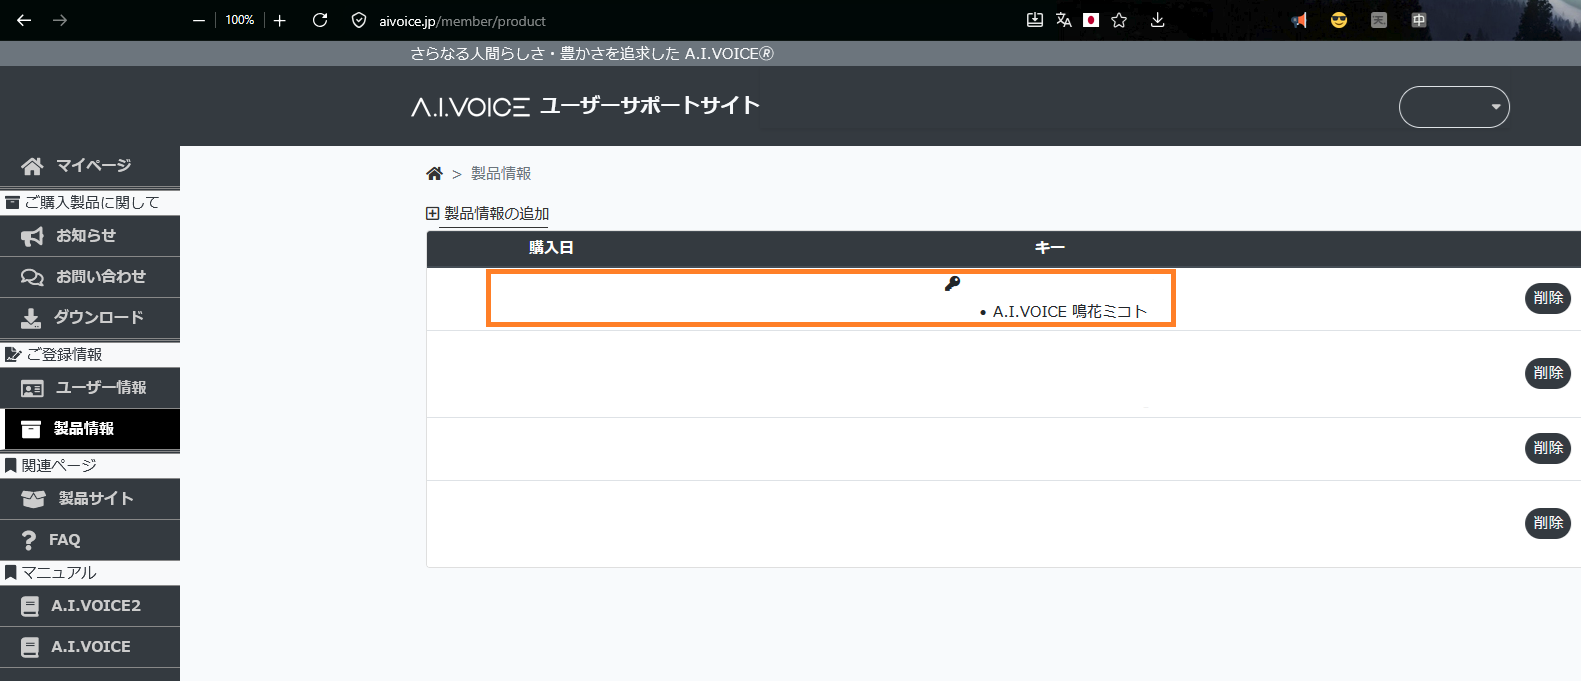
Task: Reset the 100% zoom level indicator
Action: 239,20
